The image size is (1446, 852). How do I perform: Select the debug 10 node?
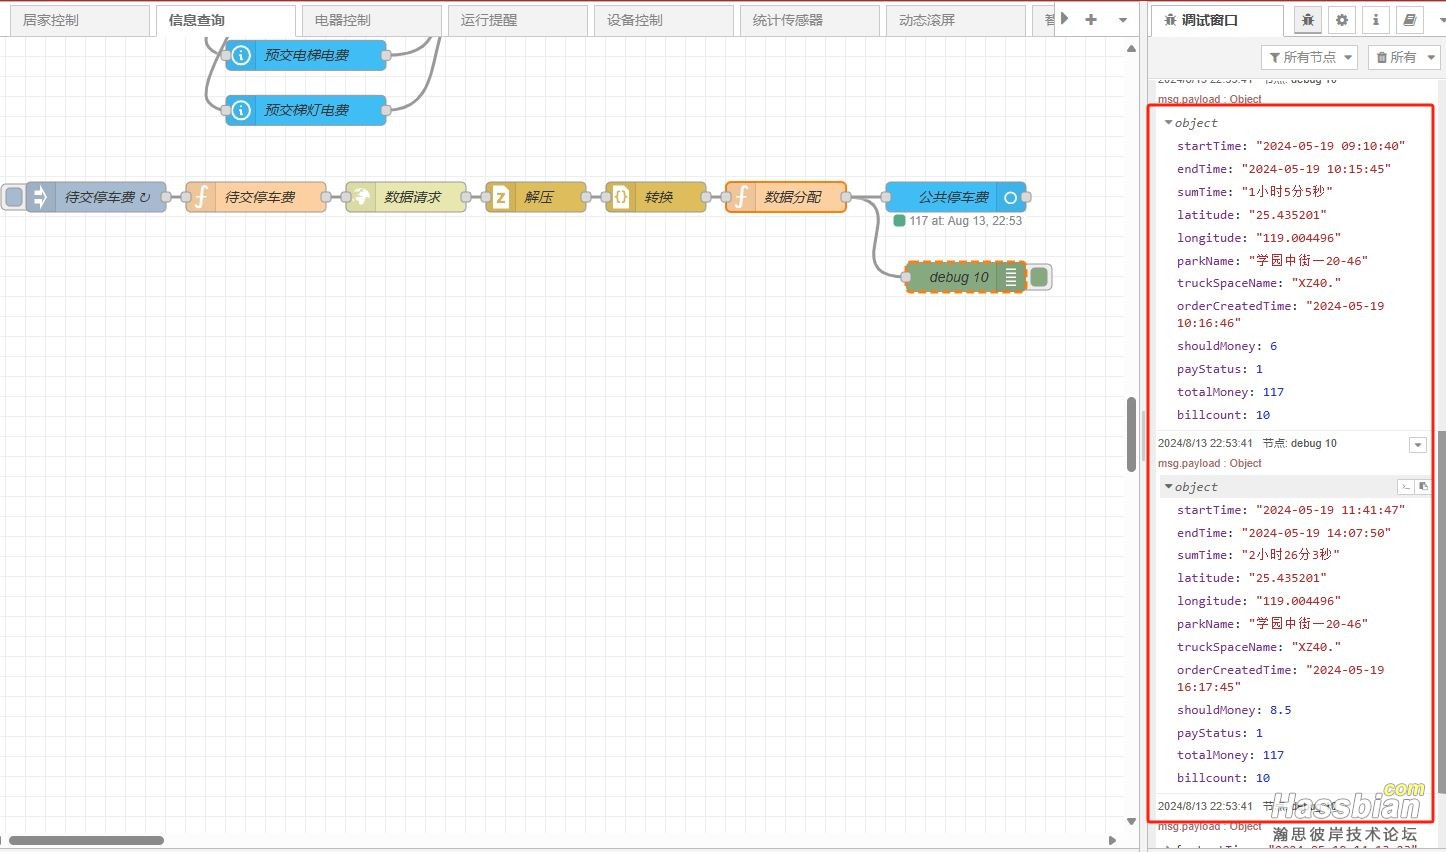click(966, 277)
